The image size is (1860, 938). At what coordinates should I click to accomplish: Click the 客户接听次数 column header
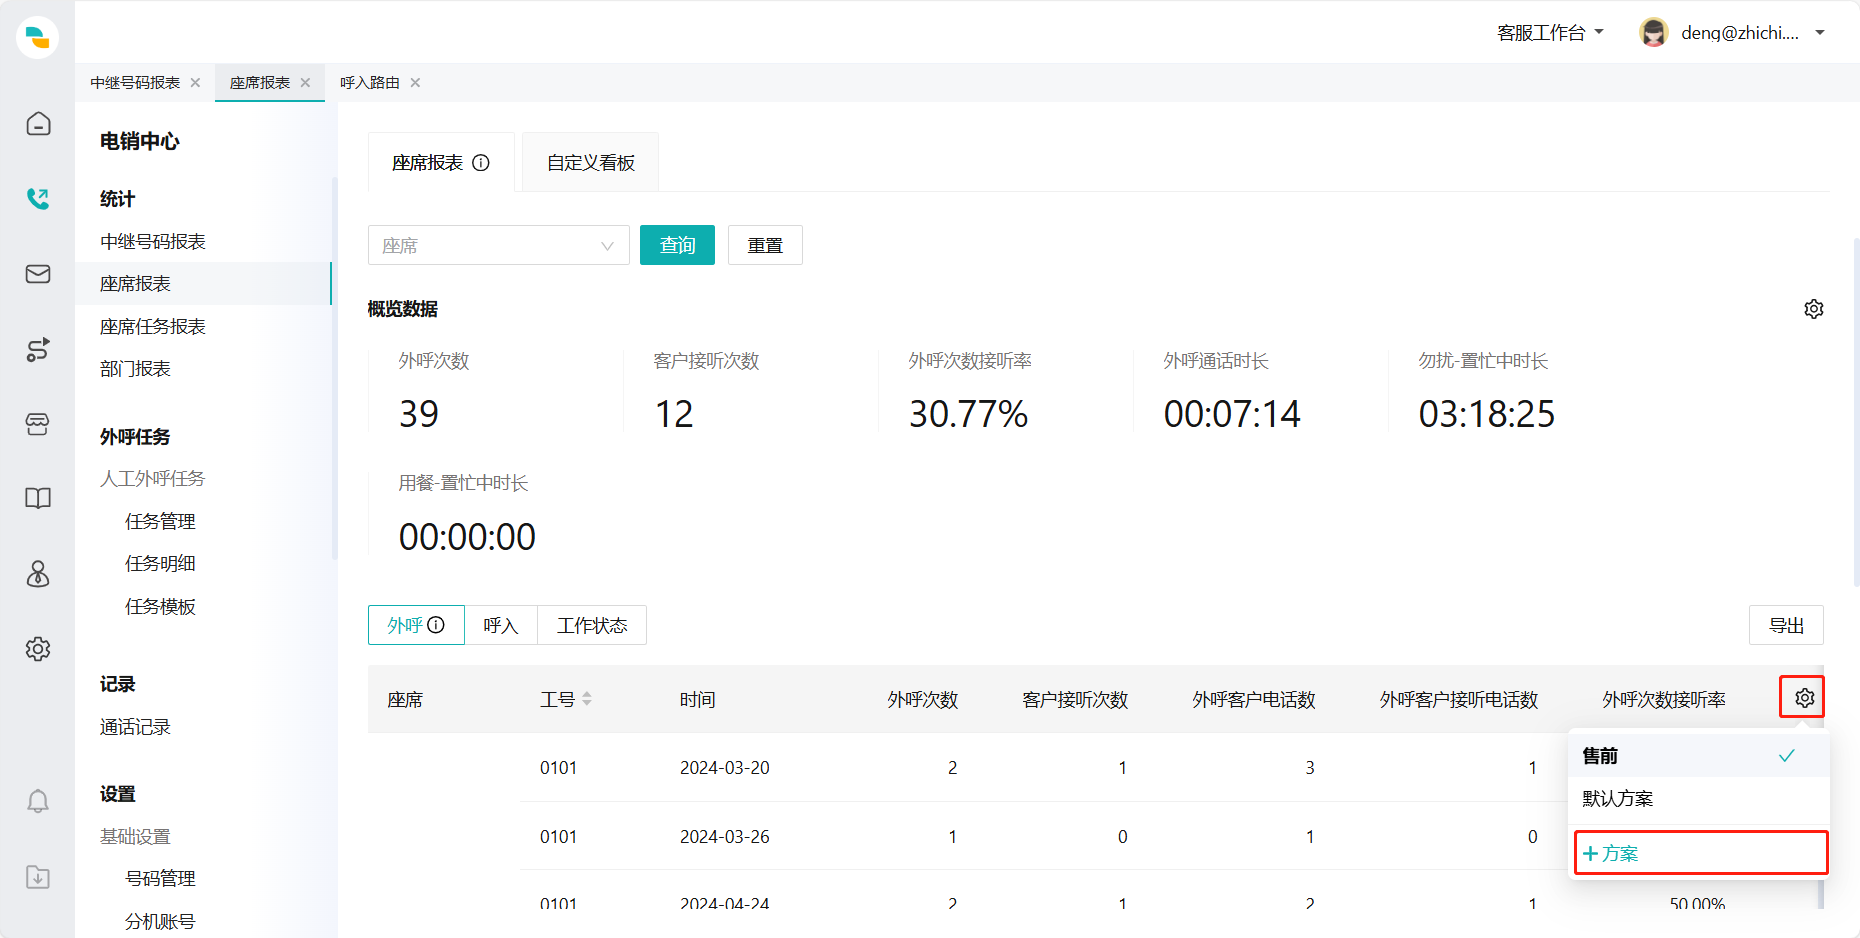pyautogui.click(x=1075, y=700)
